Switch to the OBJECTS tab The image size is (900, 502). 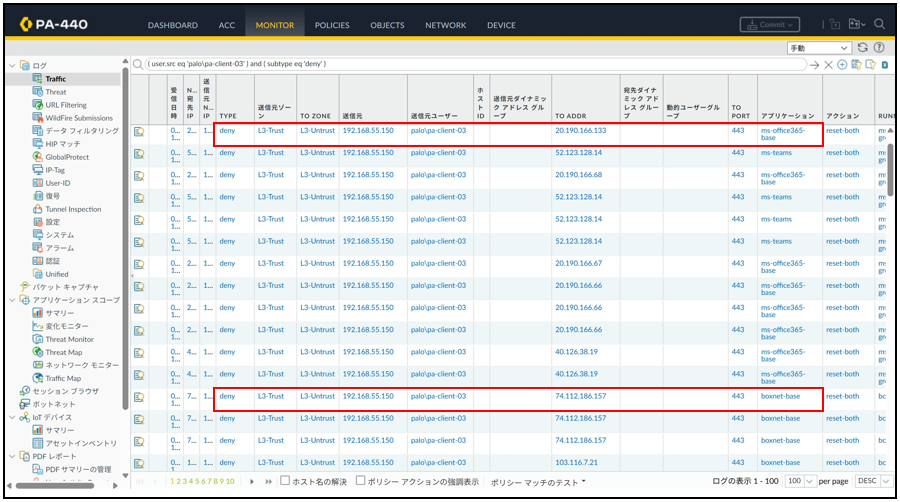click(387, 25)
